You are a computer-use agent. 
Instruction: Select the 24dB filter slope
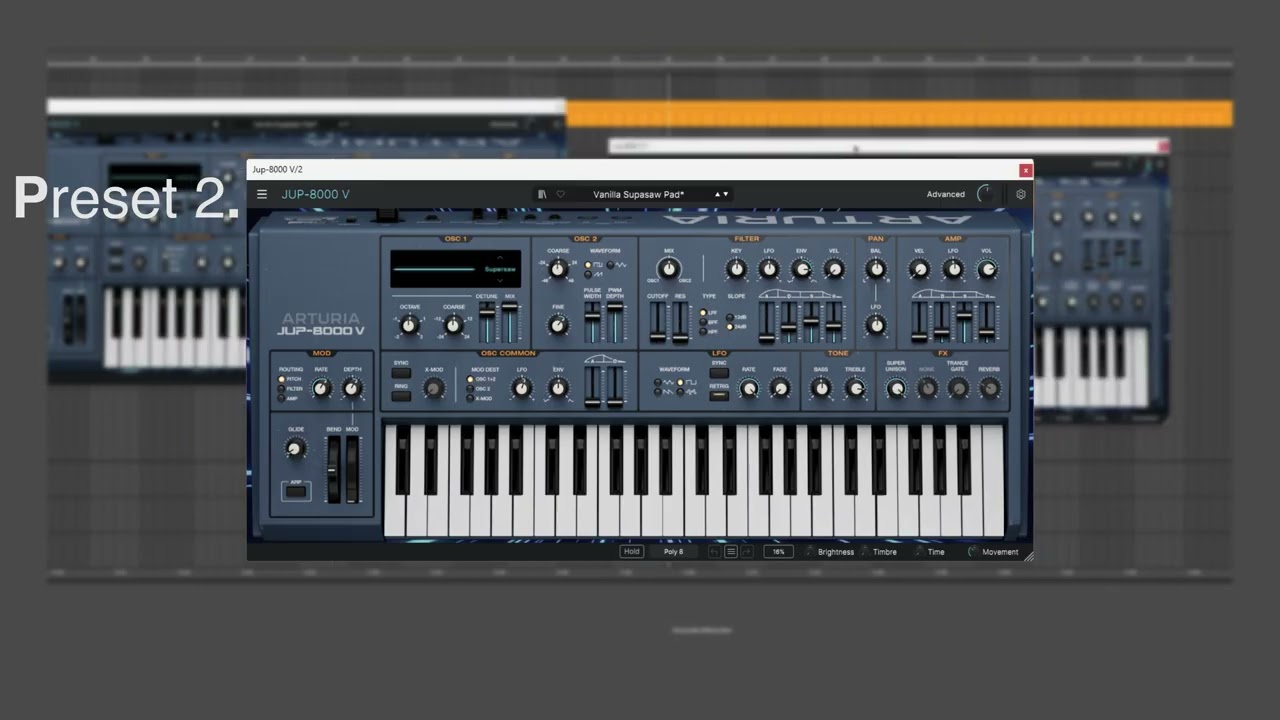[x=730, y=327]
